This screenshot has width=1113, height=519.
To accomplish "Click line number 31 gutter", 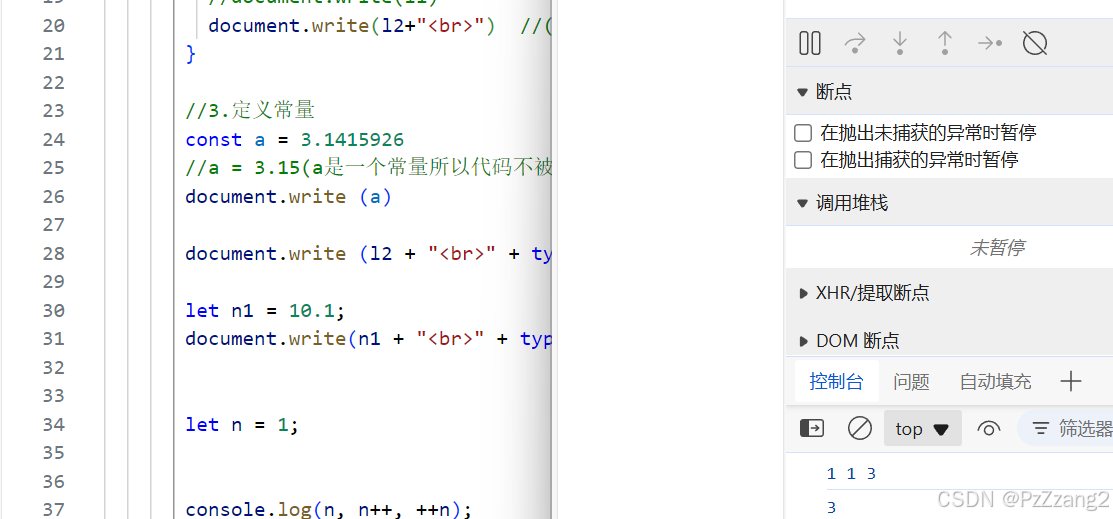I will click(54, 339).
